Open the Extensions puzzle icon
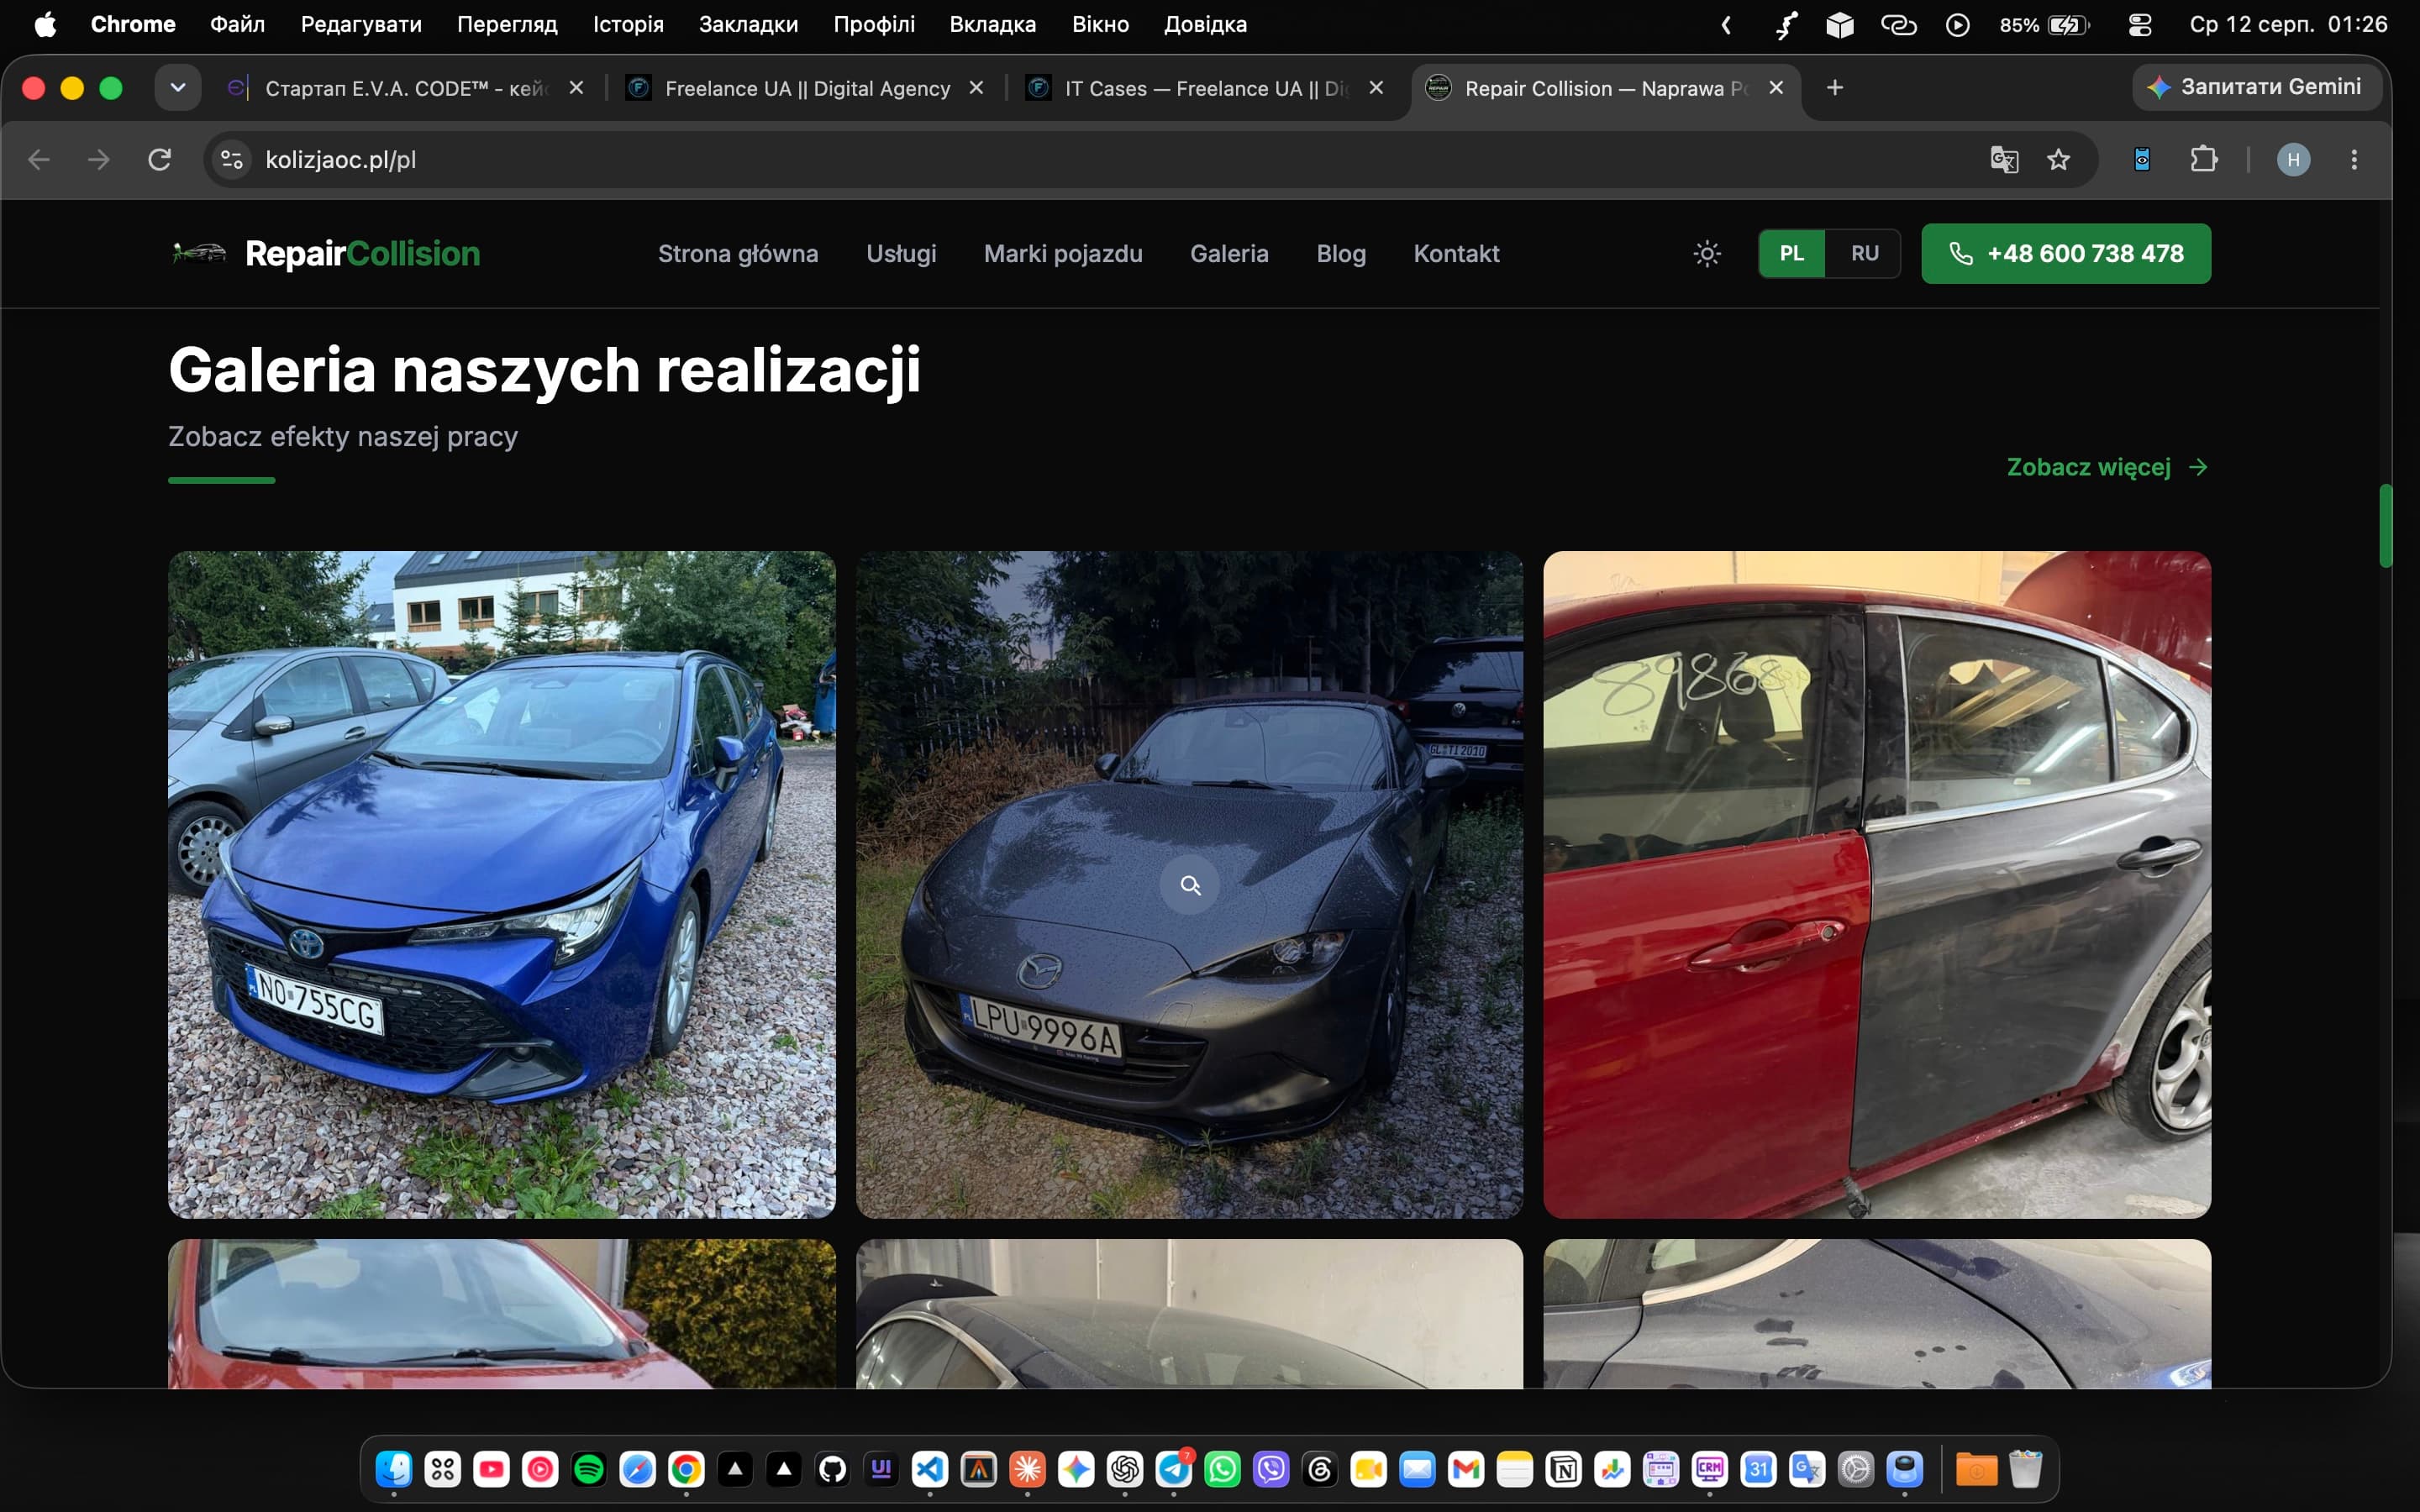Image resolution: width=2420 pixels, height=1512 pixels. tap(2204, 160)
